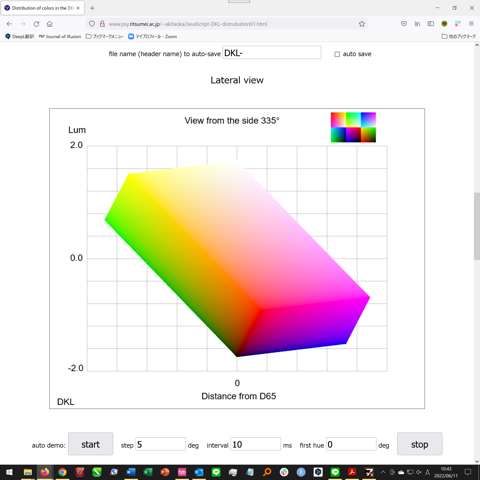Image resolution: width=480 pixels, height=480 pixels.
Task: Open Chrome from the taskbar
Action: pos(62,472)
